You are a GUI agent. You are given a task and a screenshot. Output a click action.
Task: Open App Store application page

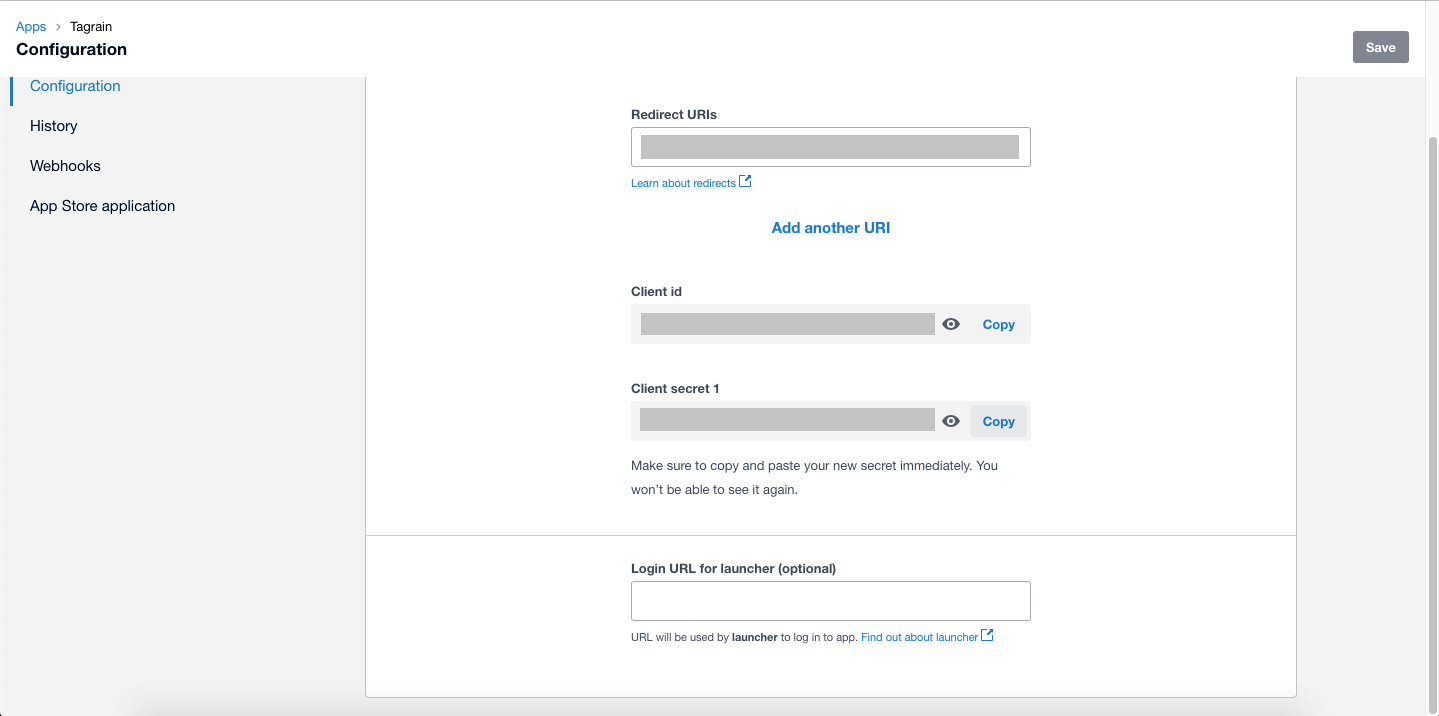click(102, 206)
